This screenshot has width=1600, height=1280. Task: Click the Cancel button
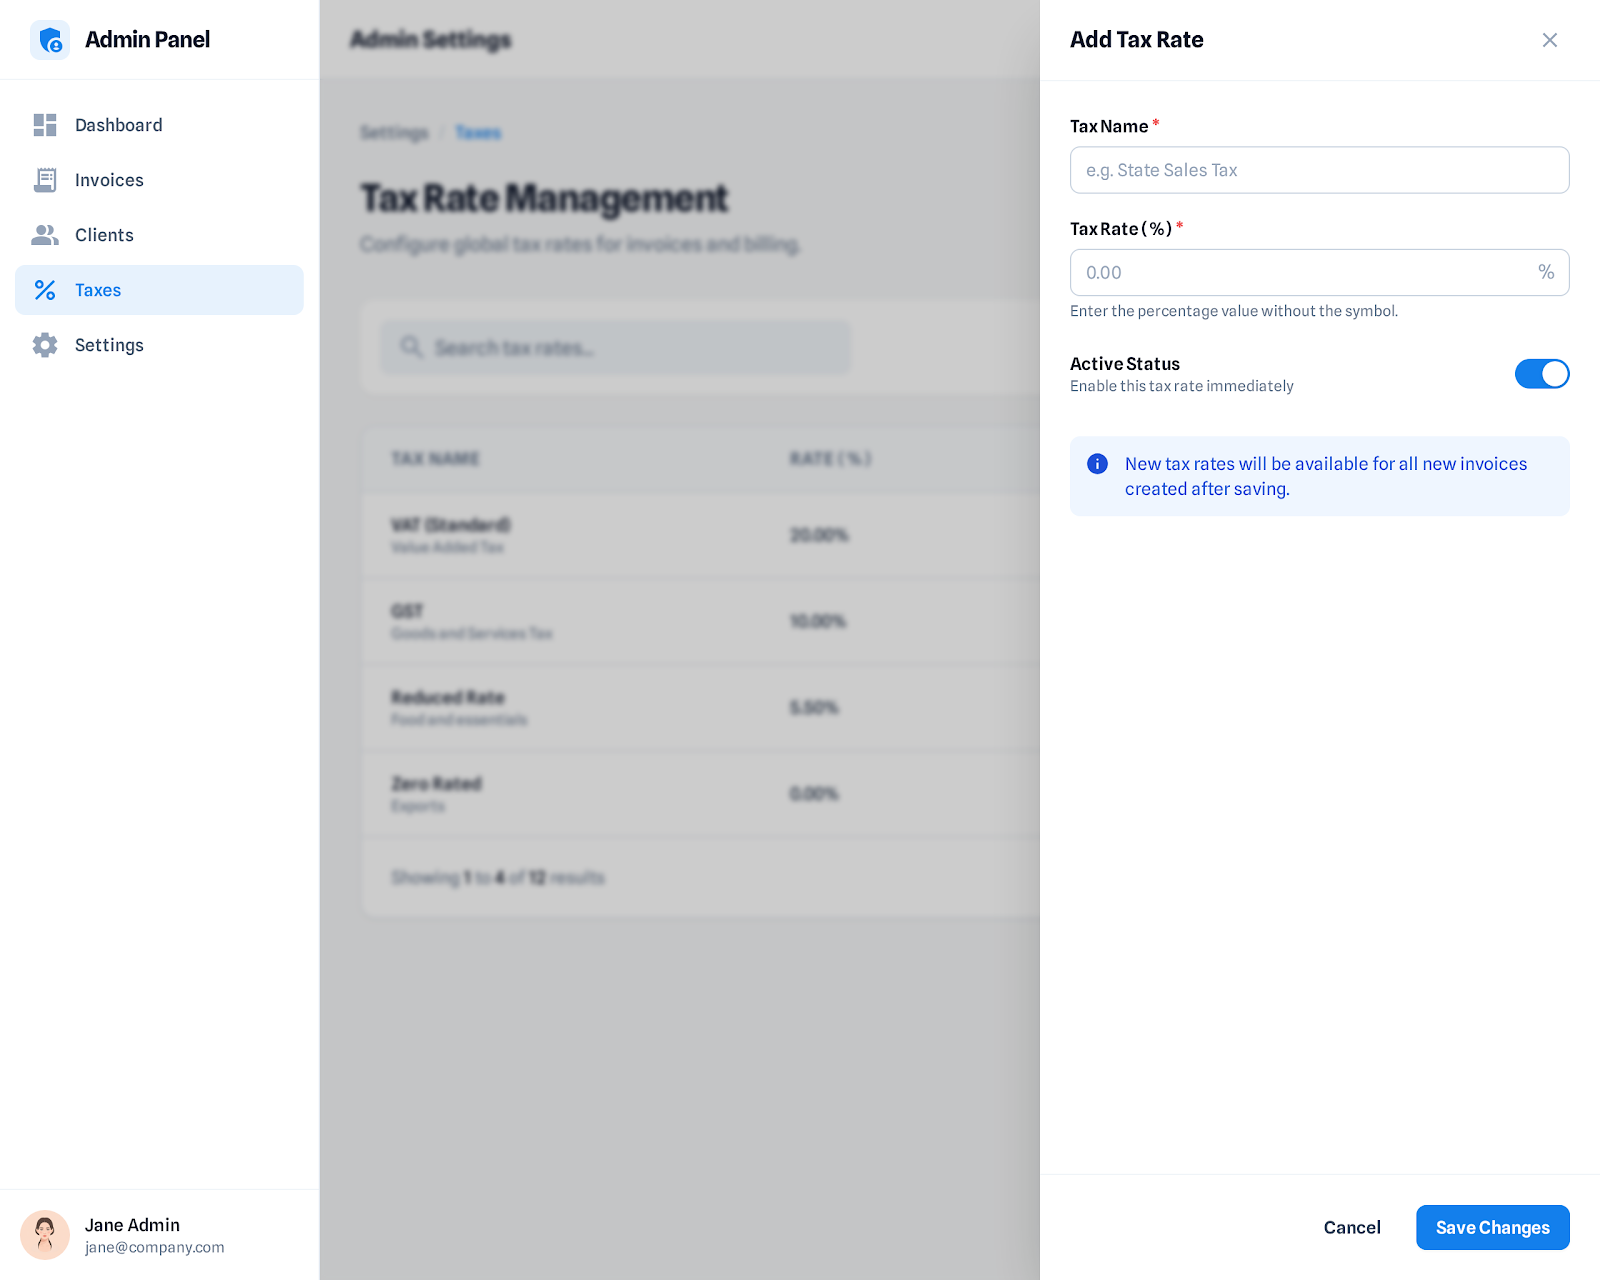pyautogui.click(x=1351, y=1227)
